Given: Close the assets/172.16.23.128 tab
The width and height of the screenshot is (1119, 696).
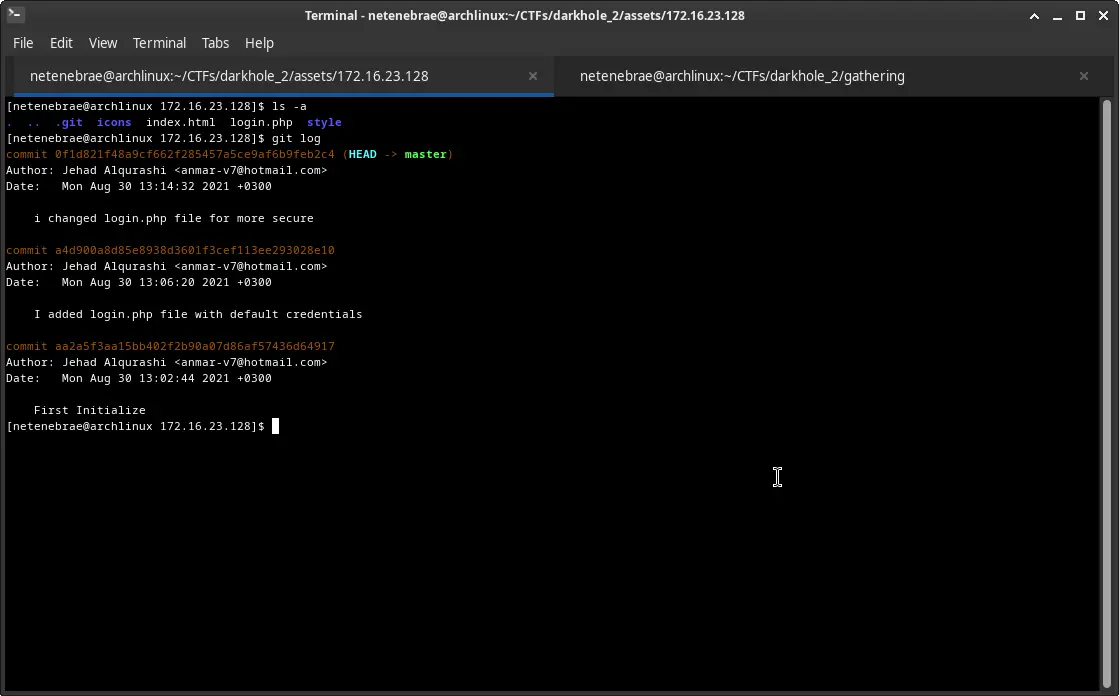Looking at the screenshot, I should pyautogui.click(x=533, y=76).
